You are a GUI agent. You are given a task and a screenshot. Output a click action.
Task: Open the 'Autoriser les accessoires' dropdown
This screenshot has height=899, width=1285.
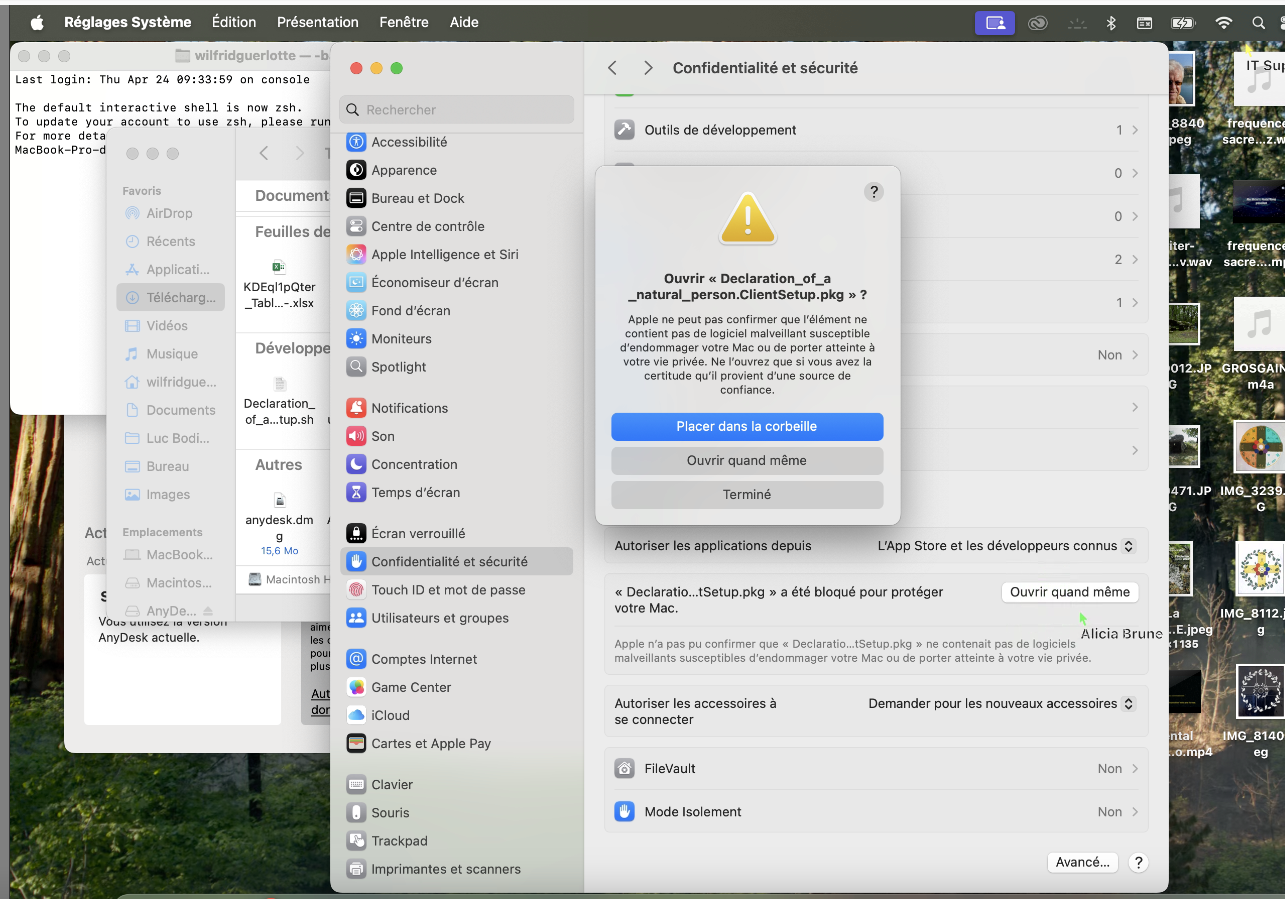[x=1001, y=704]
